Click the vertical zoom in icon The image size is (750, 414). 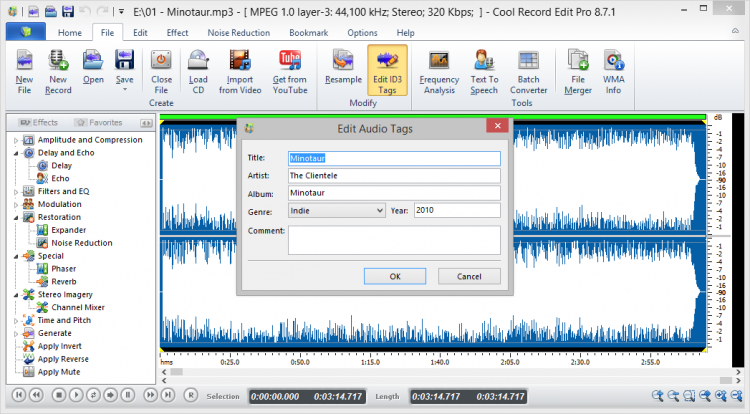tap(721, 396)
